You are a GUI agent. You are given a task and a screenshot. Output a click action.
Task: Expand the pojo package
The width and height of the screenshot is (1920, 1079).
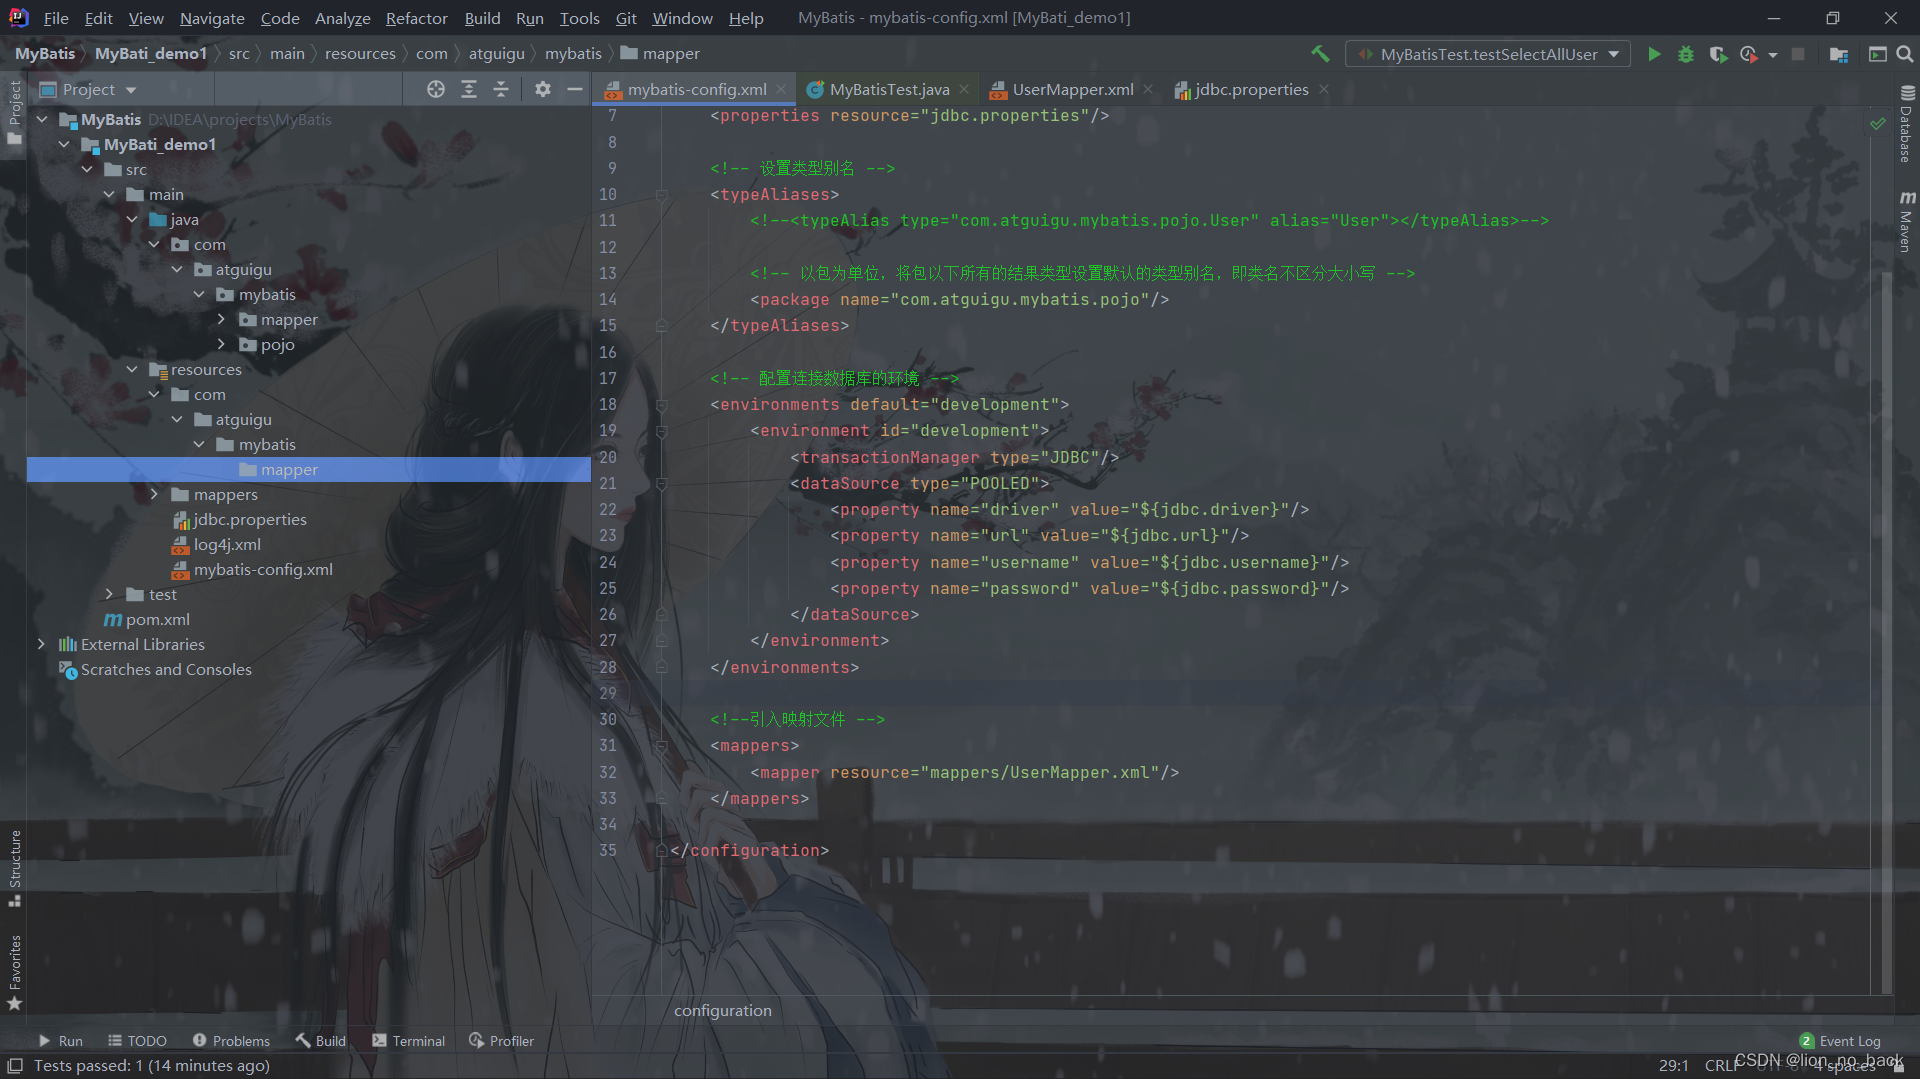[x=221, y=344]
